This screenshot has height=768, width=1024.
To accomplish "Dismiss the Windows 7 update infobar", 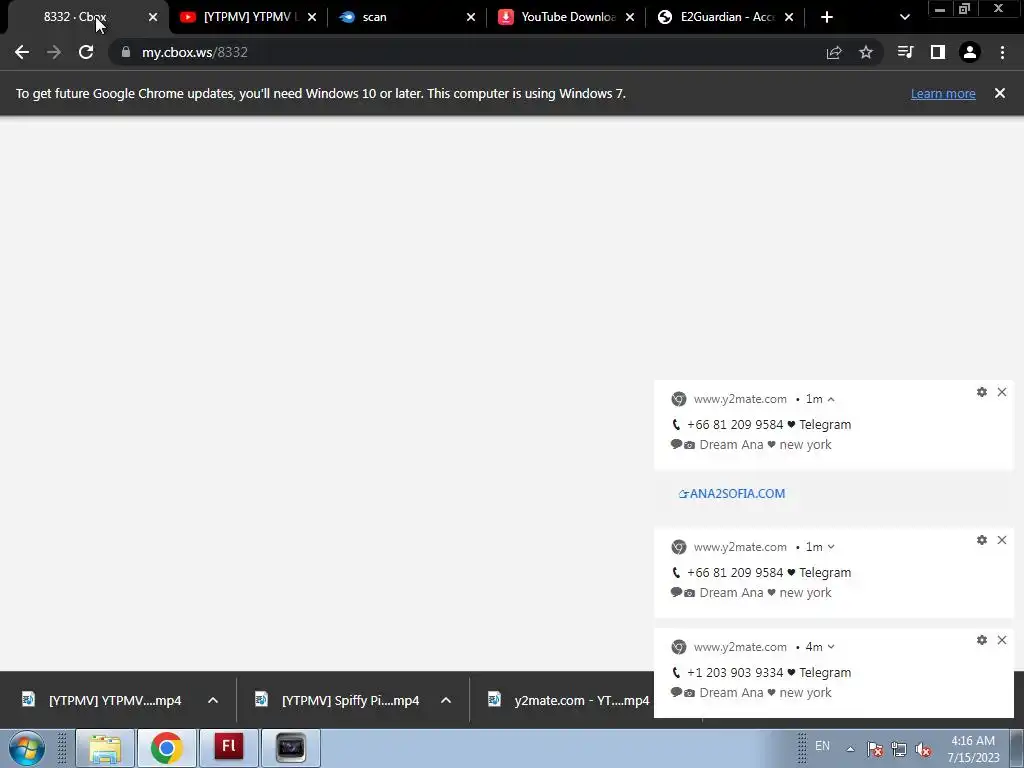I will click(1000, 93).
